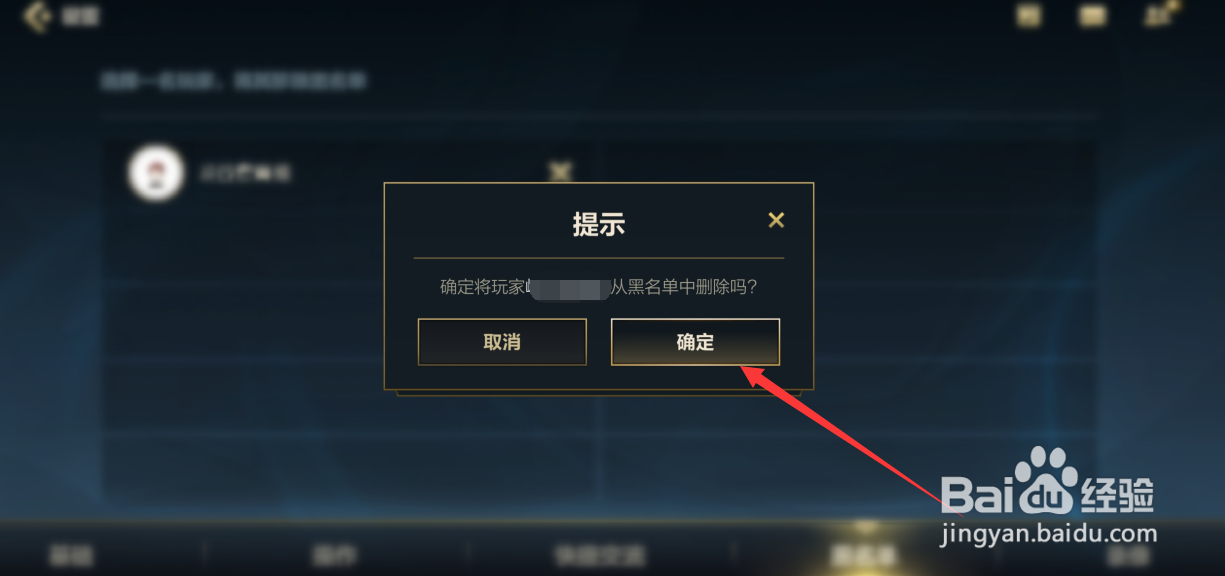Click the blacklisted player's avatar

157,173
